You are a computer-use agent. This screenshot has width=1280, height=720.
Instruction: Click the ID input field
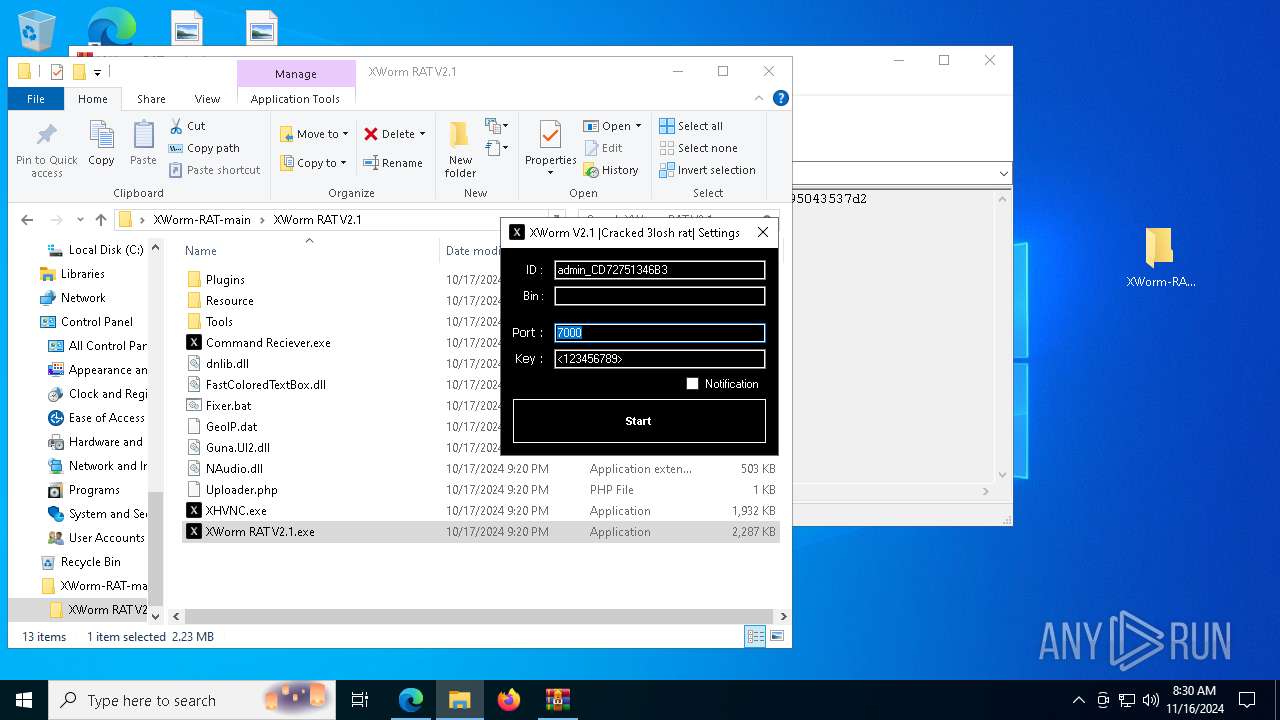pos(660,270)
